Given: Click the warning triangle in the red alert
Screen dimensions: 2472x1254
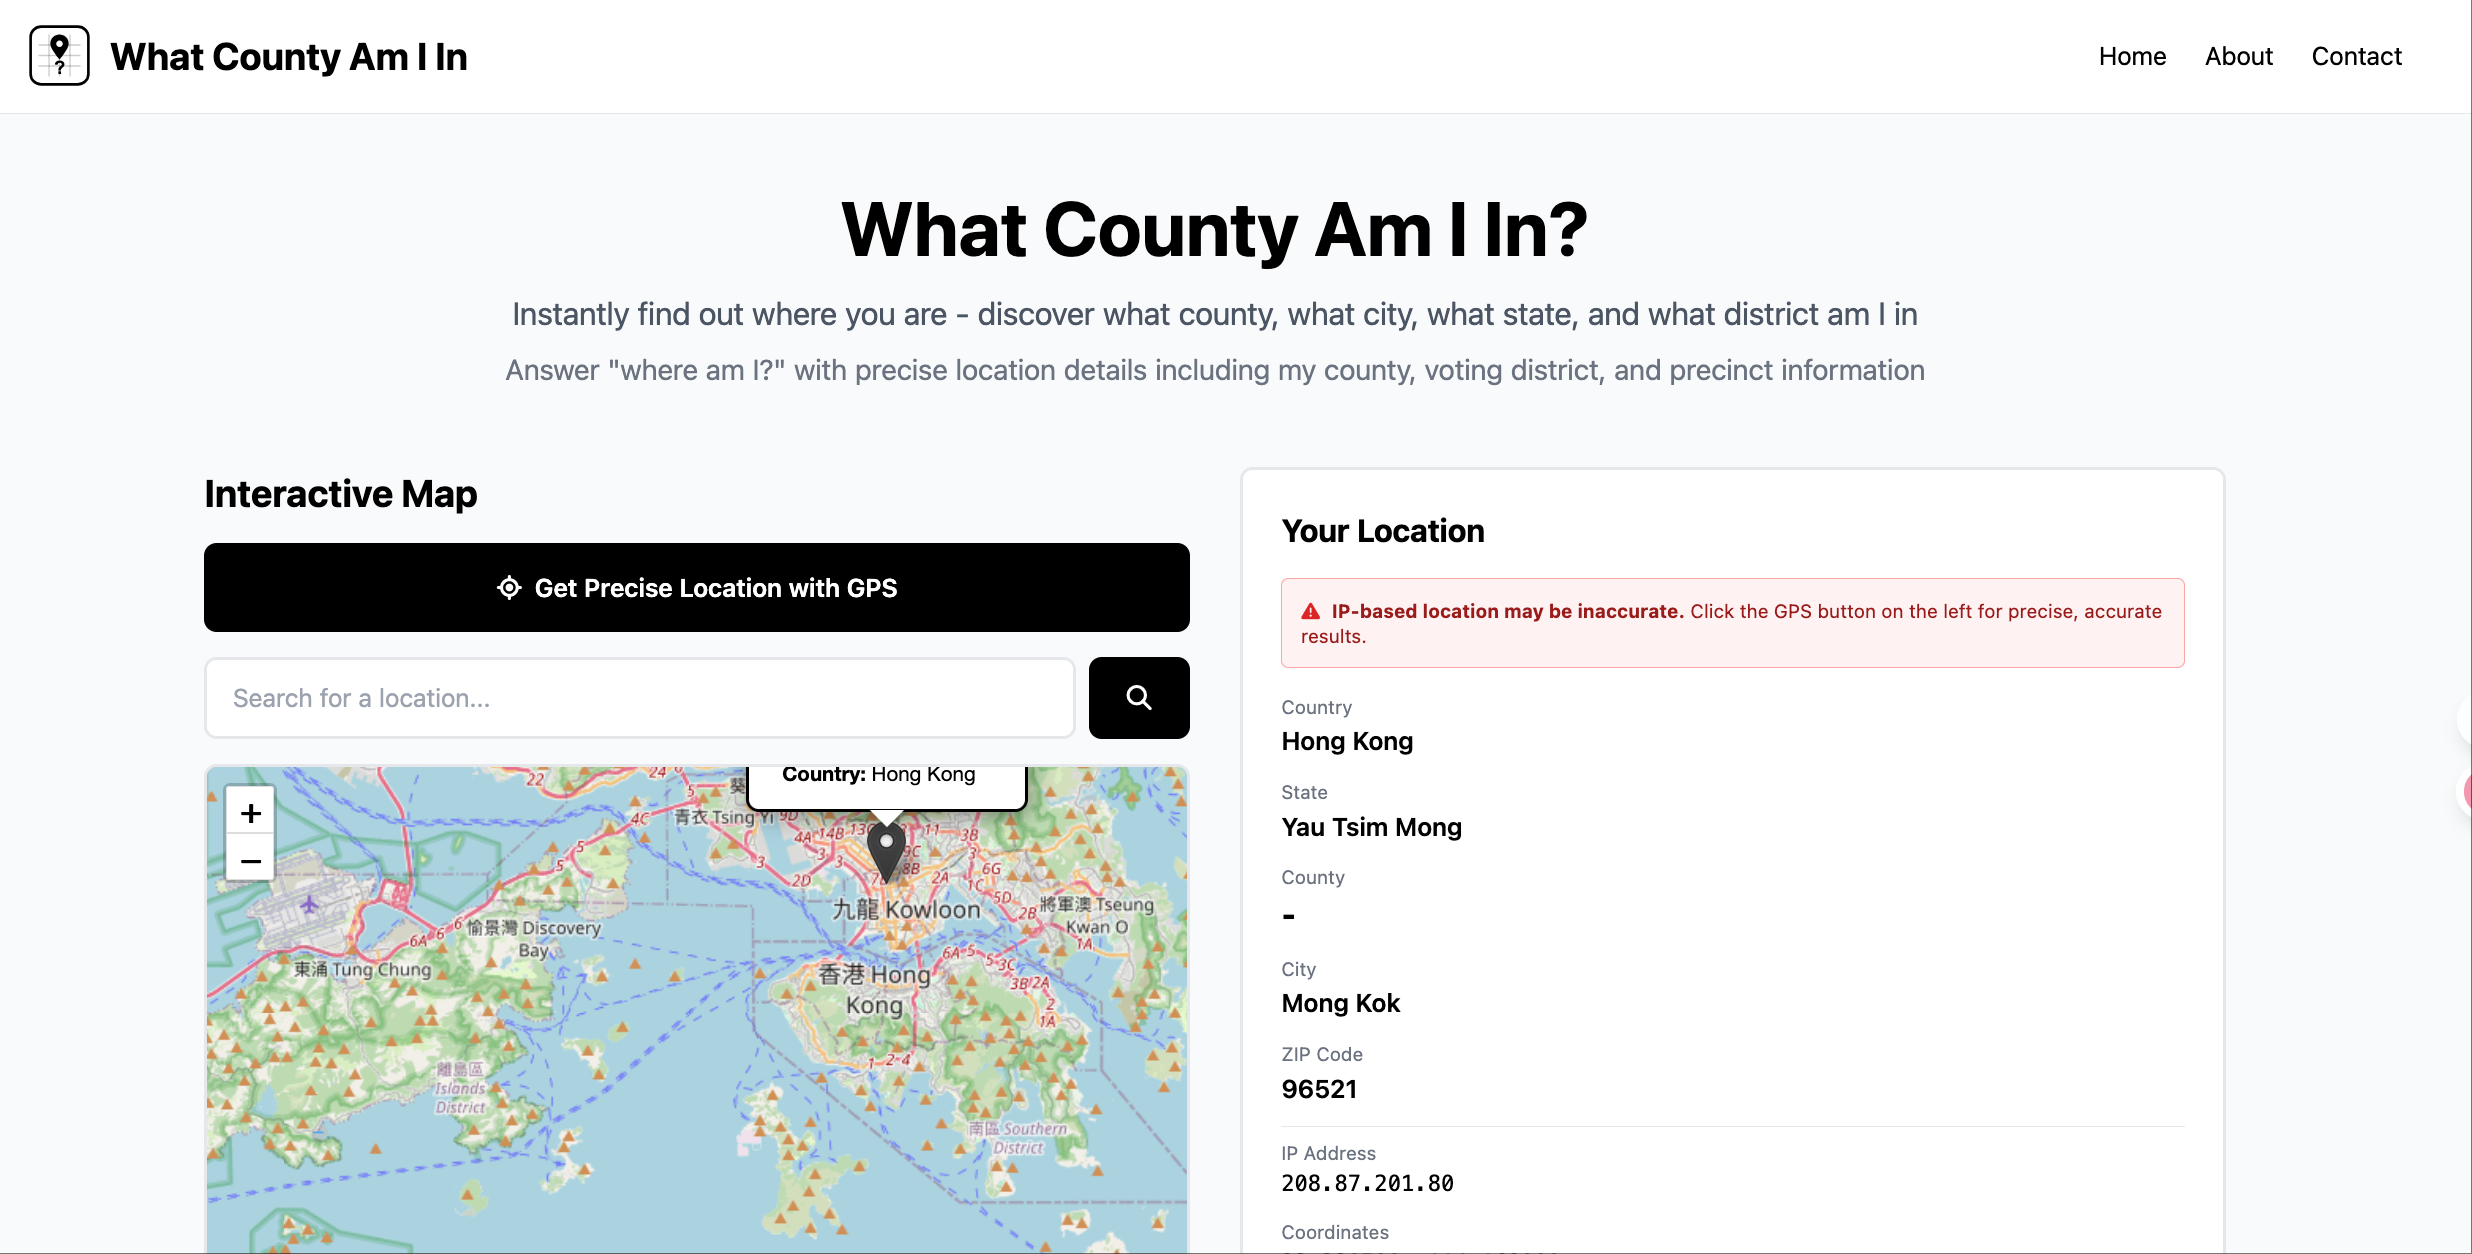Looking at the screenshot, I should (x=1310, y=610).
